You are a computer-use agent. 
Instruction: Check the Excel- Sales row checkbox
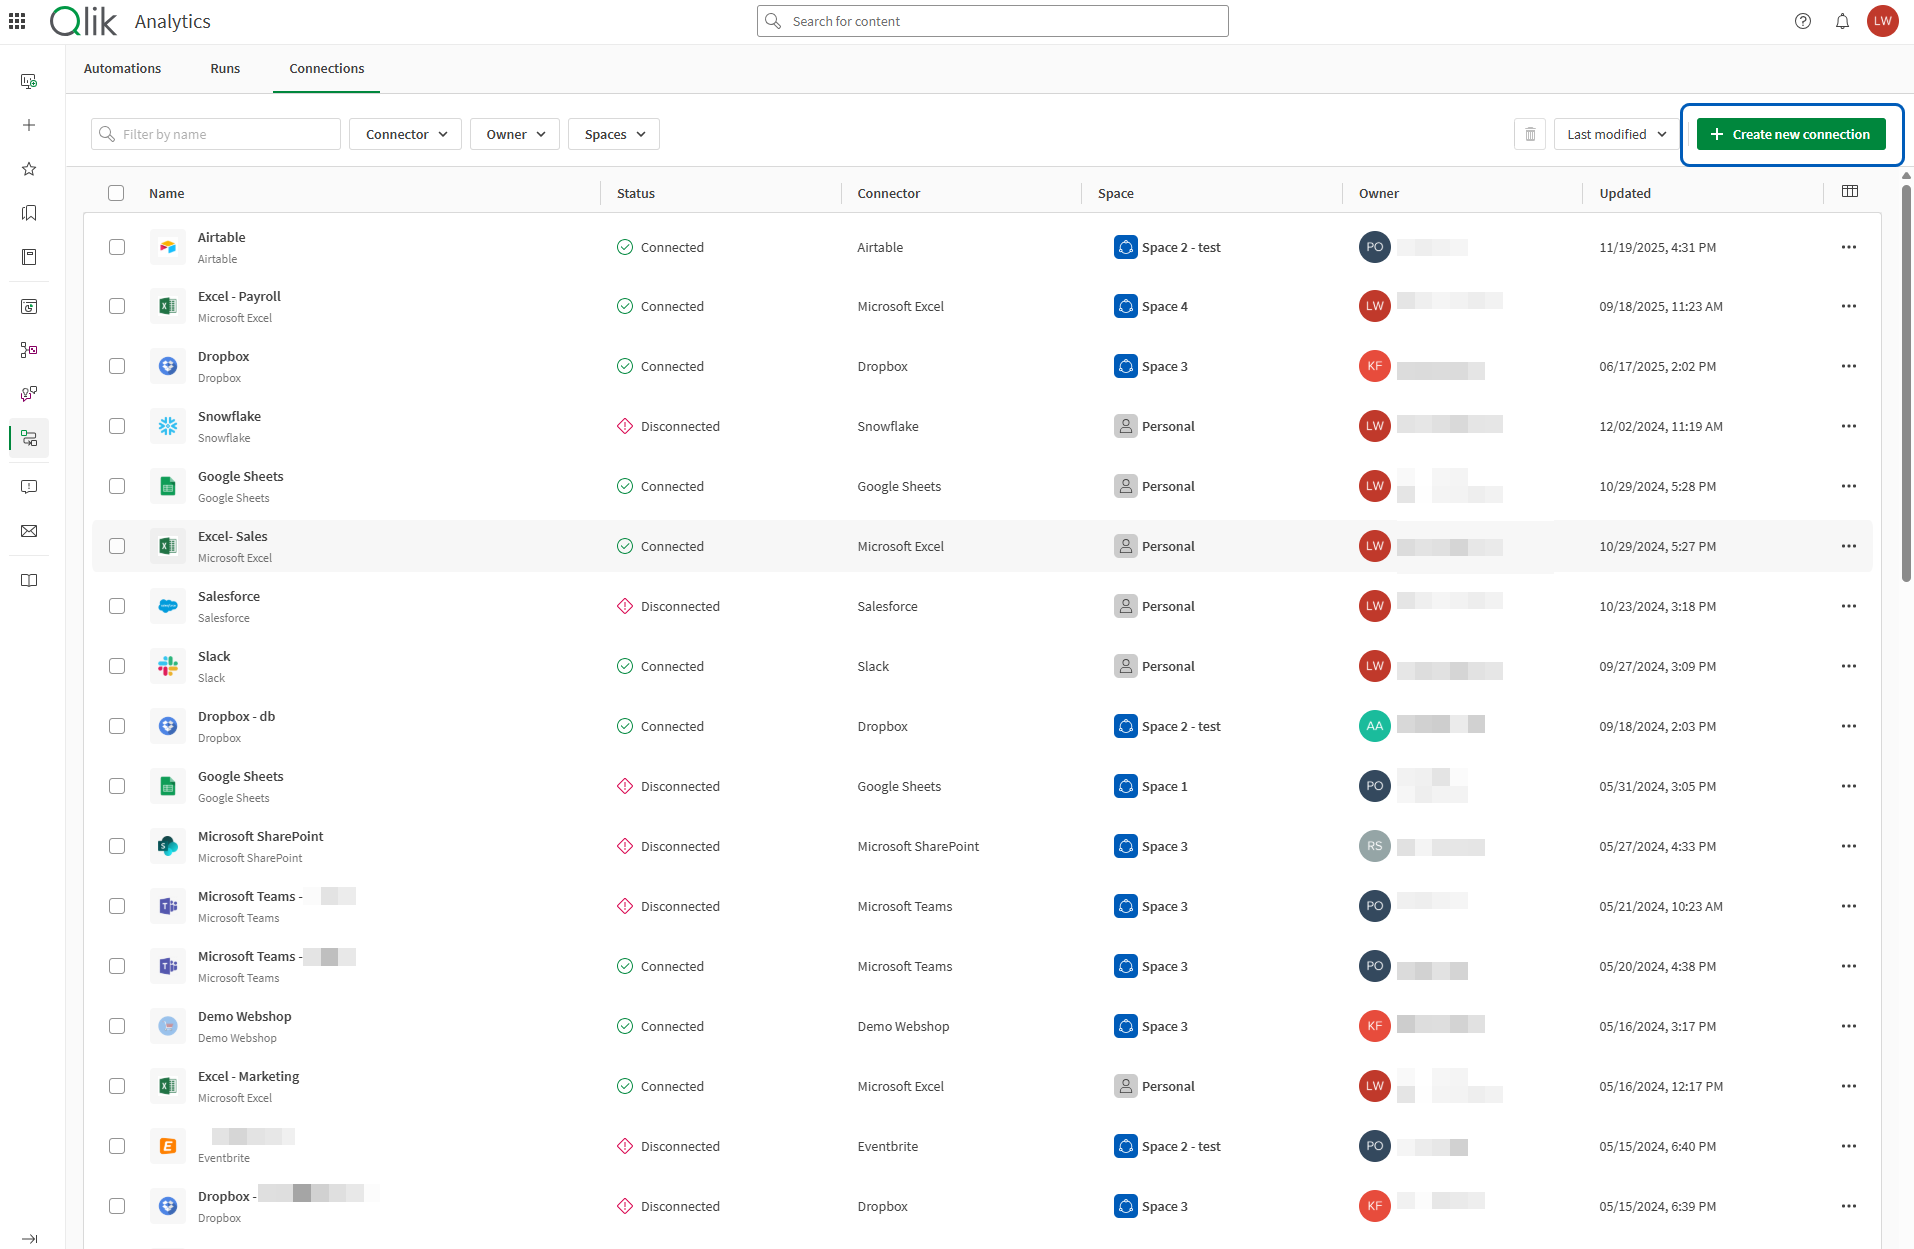(117, 546)
